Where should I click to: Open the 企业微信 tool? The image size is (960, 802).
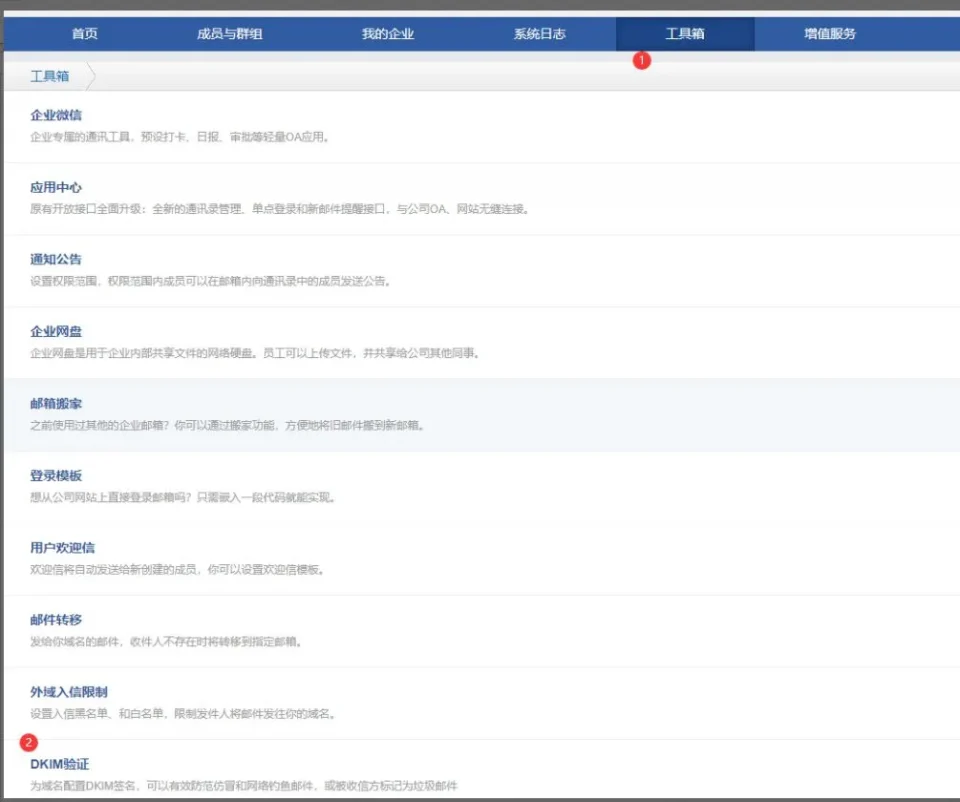[x=56, y=115]
